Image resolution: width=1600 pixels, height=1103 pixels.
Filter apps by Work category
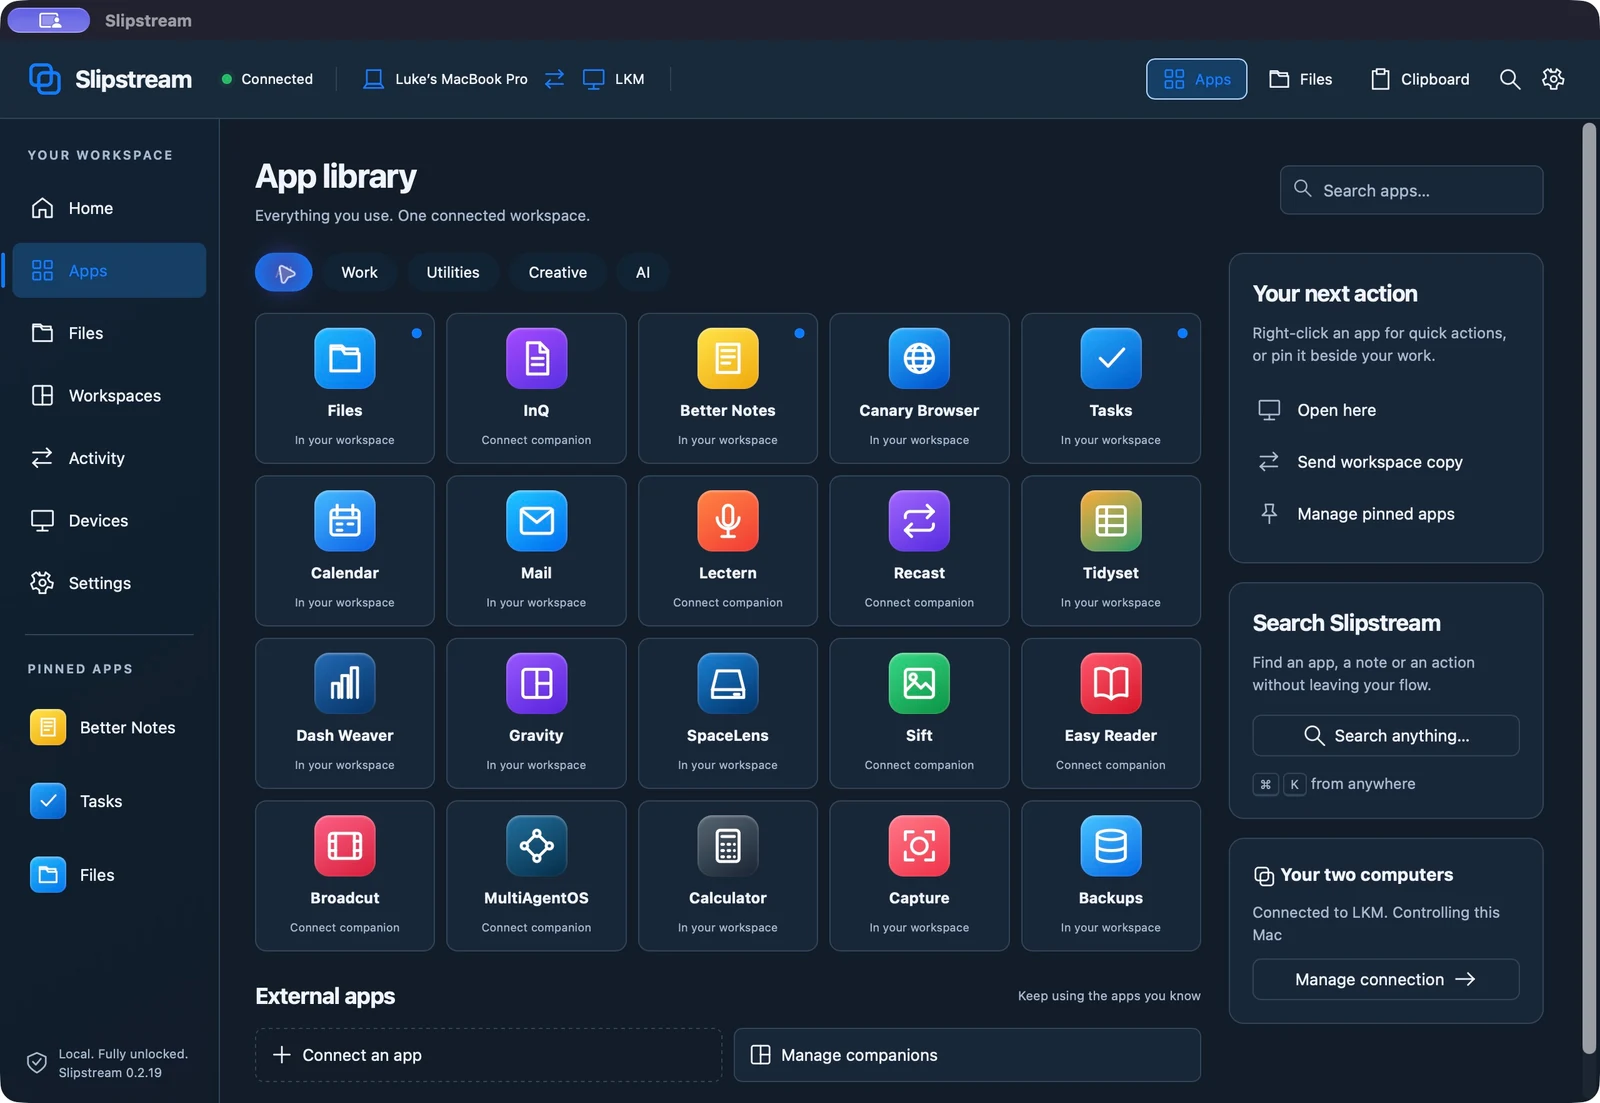[x=359, y=272]
